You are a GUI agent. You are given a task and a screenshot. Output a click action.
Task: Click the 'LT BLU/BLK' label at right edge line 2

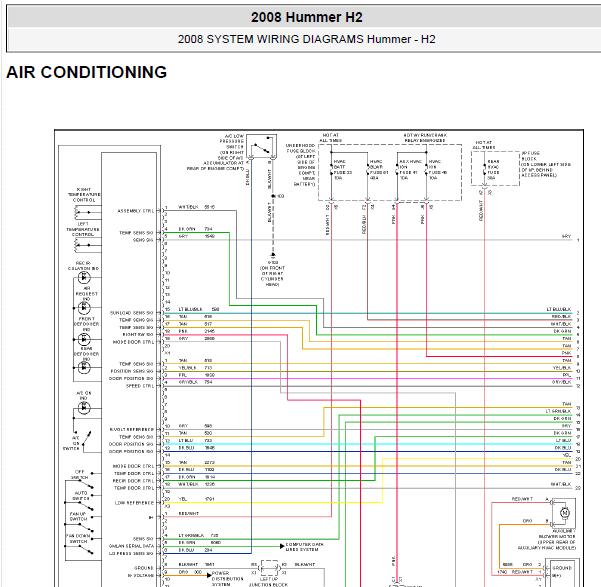[x=558, y=309]
